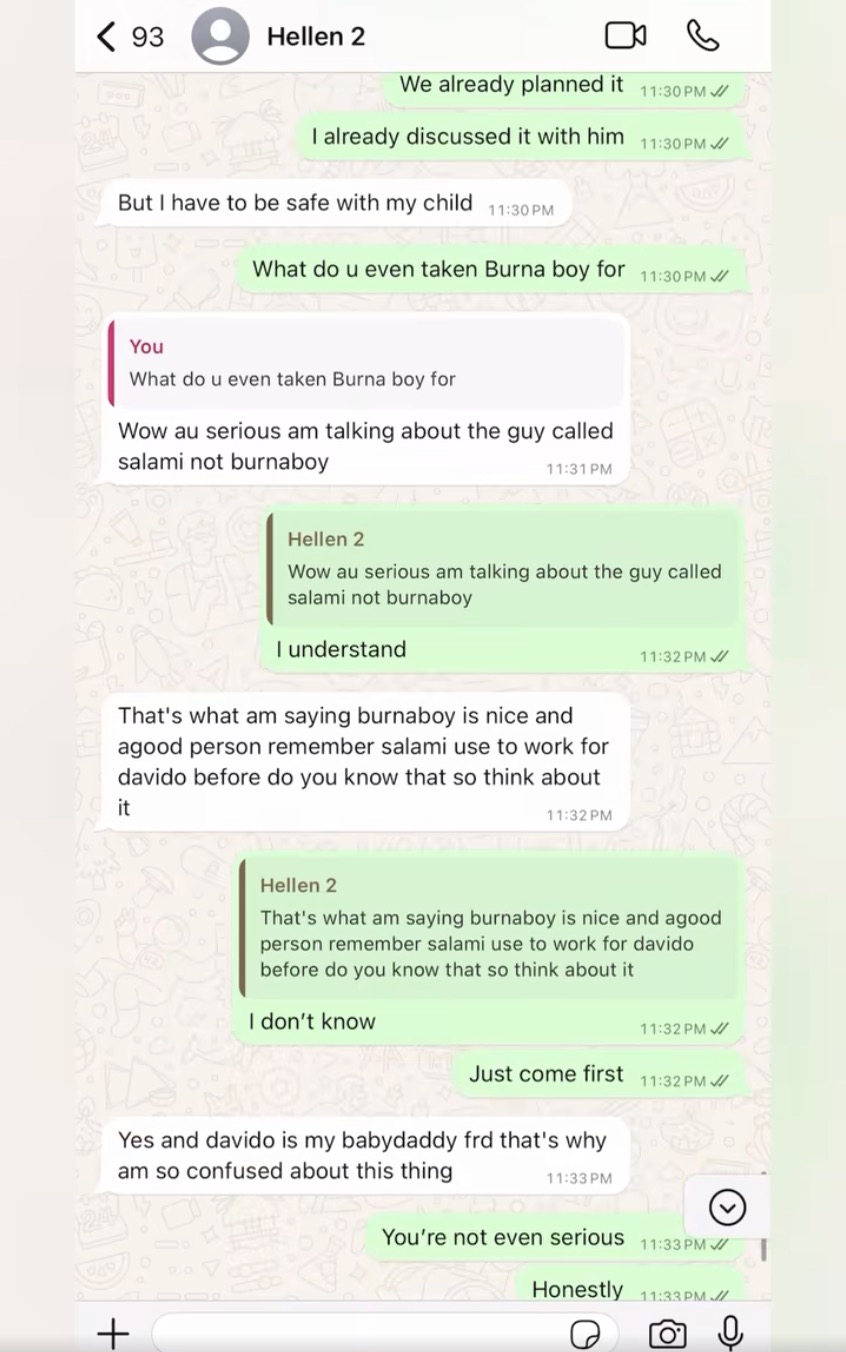Select the 'I understand' message bubble
The height and width of the screenshot is (1352, 846).
tap(341, 649)
